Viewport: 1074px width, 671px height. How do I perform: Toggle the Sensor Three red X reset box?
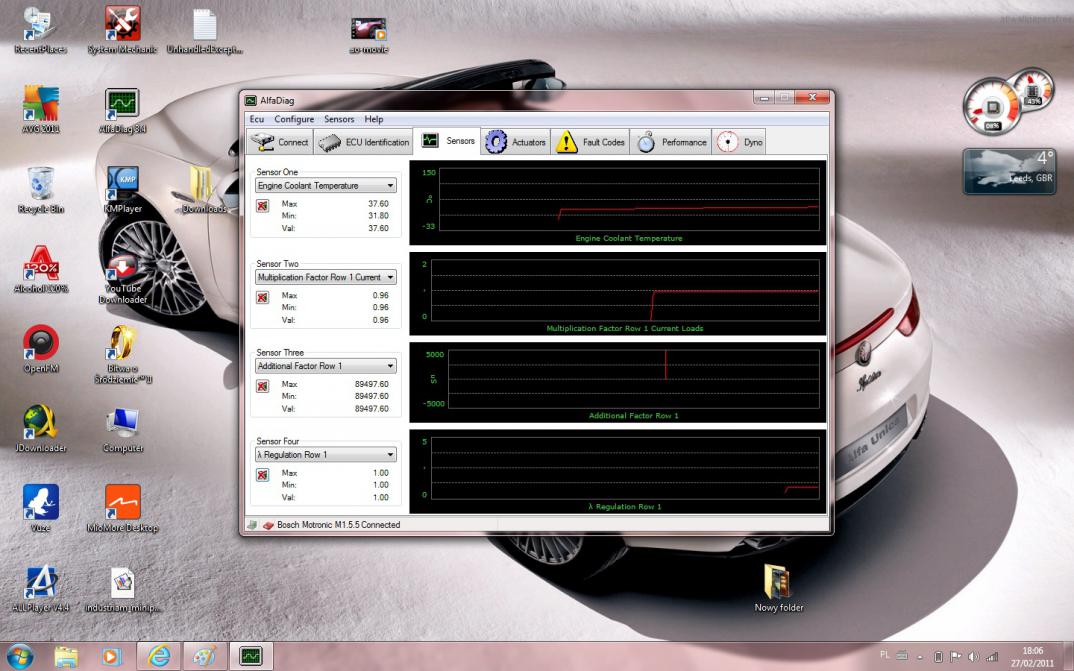point(262,386)
